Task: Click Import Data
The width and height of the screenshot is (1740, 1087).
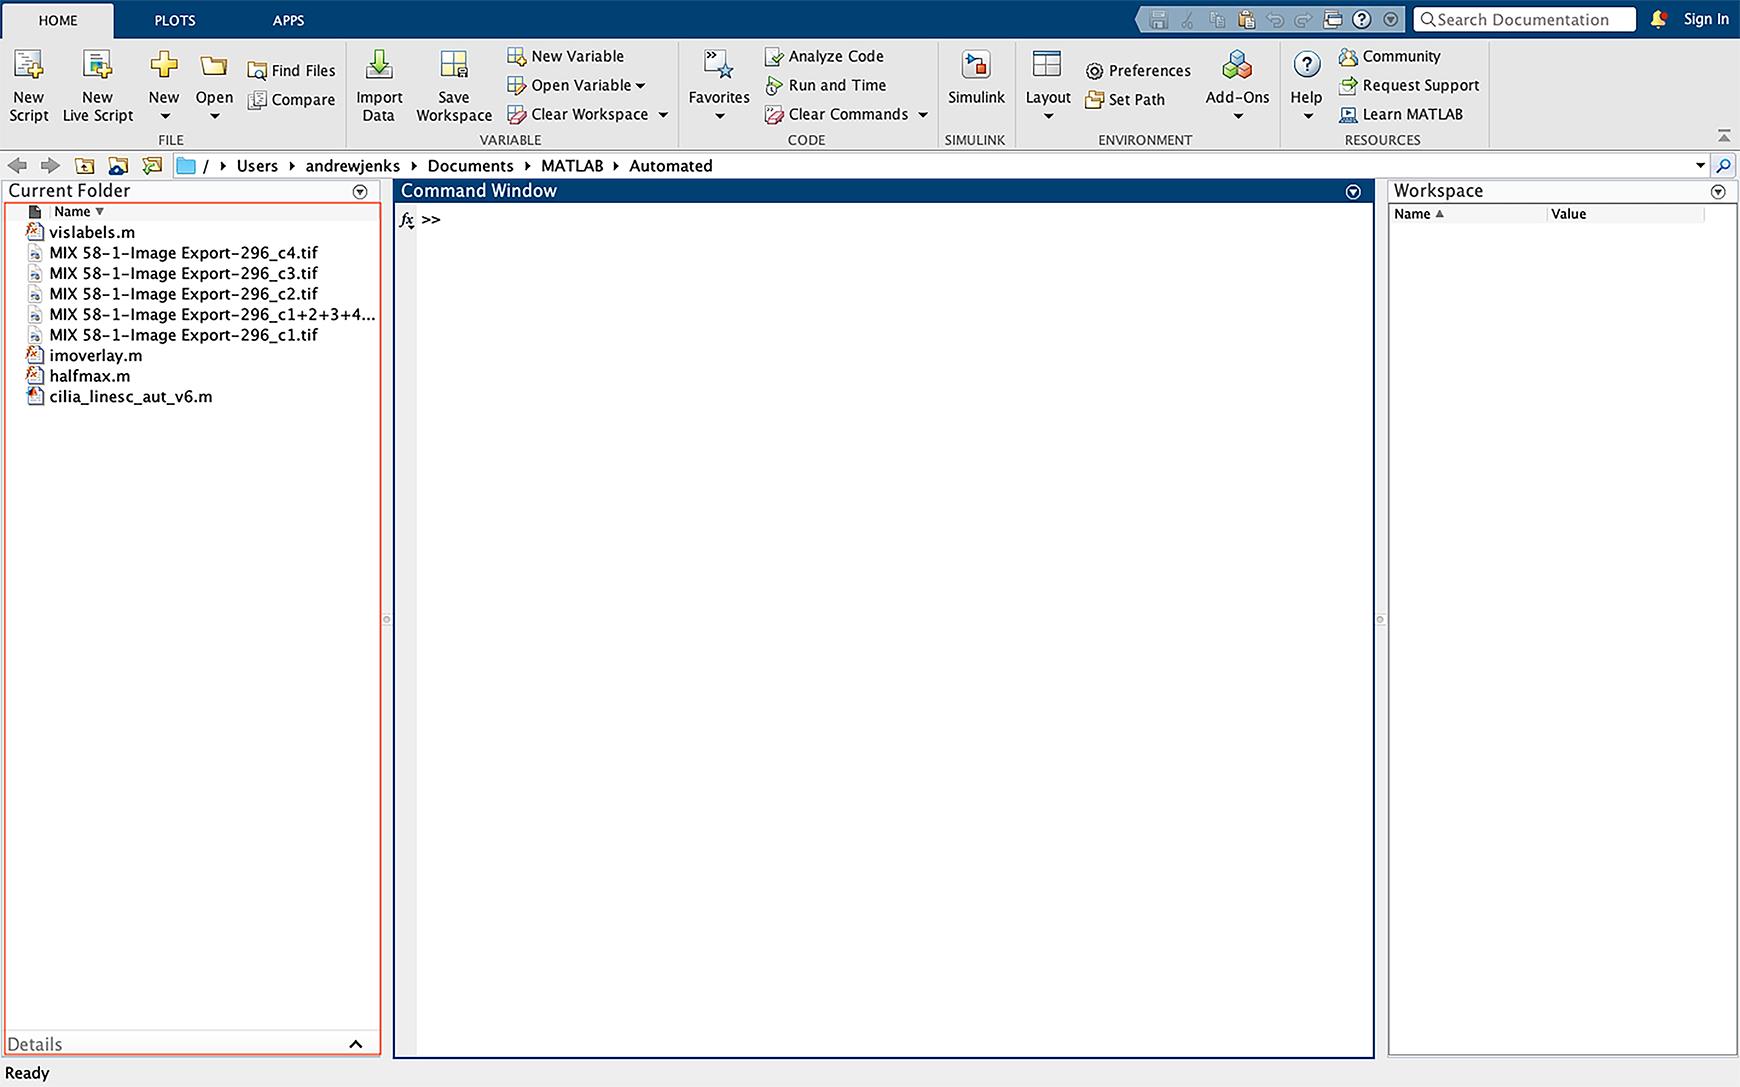Action: 379,87
